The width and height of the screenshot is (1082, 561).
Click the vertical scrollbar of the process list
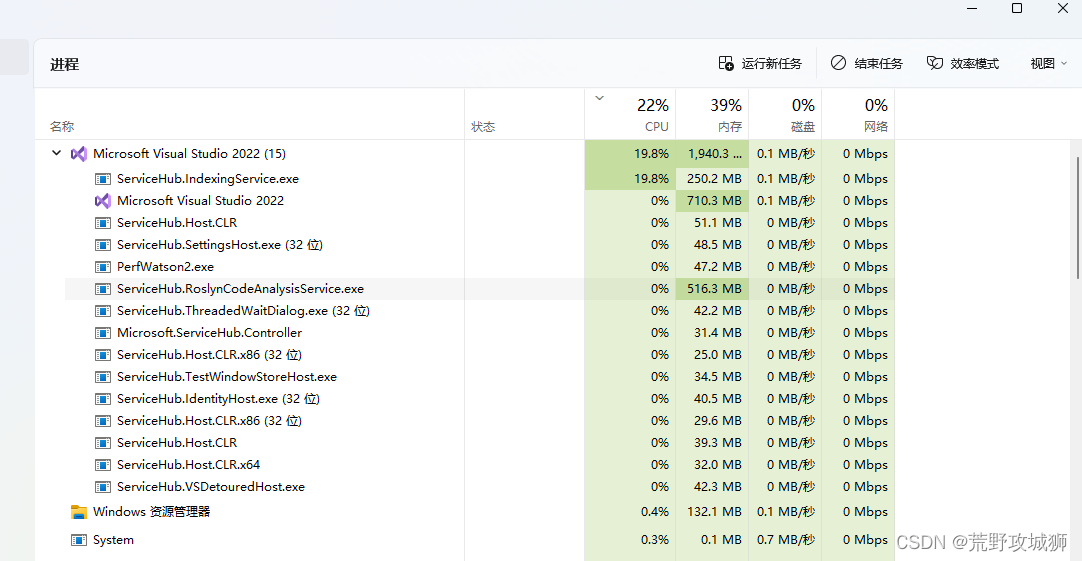(x=1078, y=218)
